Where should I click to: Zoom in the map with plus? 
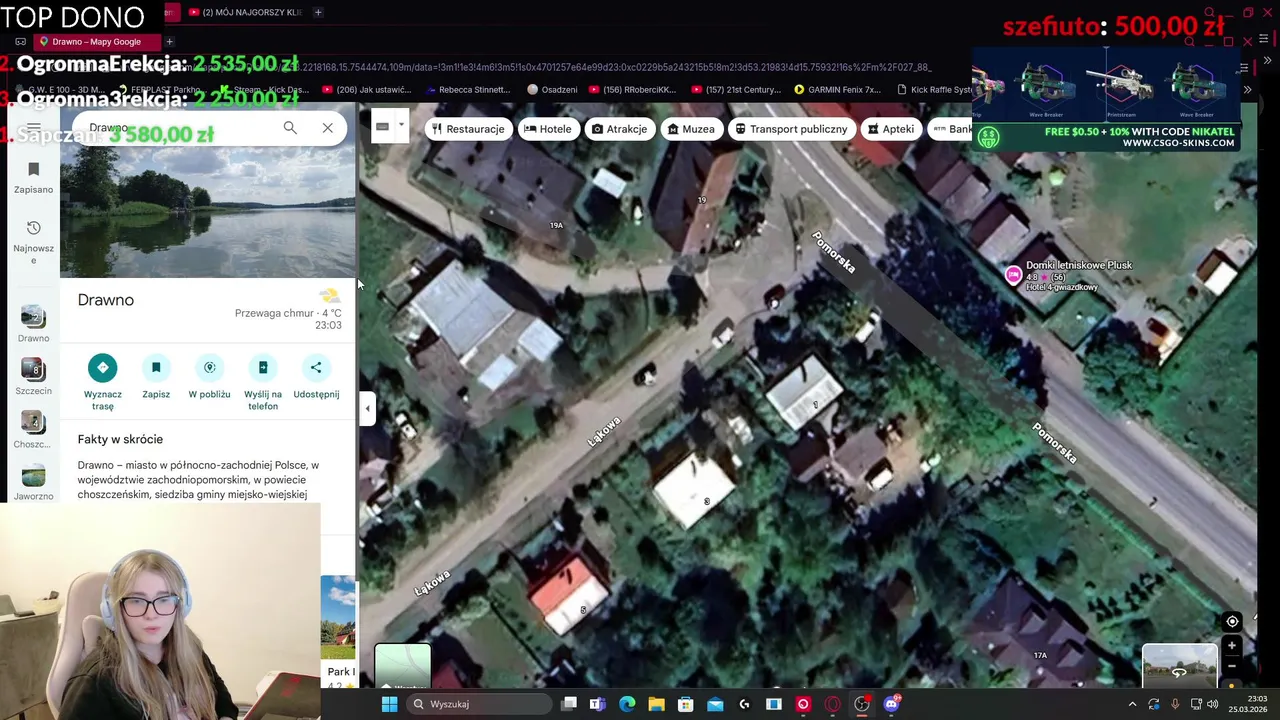pos(1232,646)
